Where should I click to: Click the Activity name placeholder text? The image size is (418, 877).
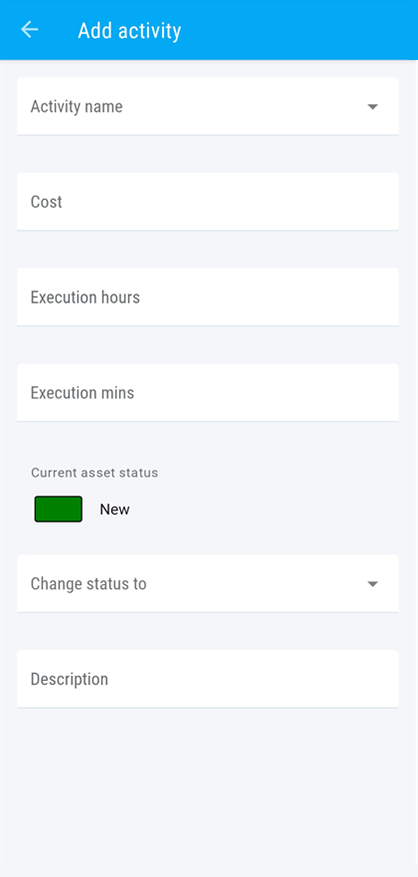(x=76, y=106)
